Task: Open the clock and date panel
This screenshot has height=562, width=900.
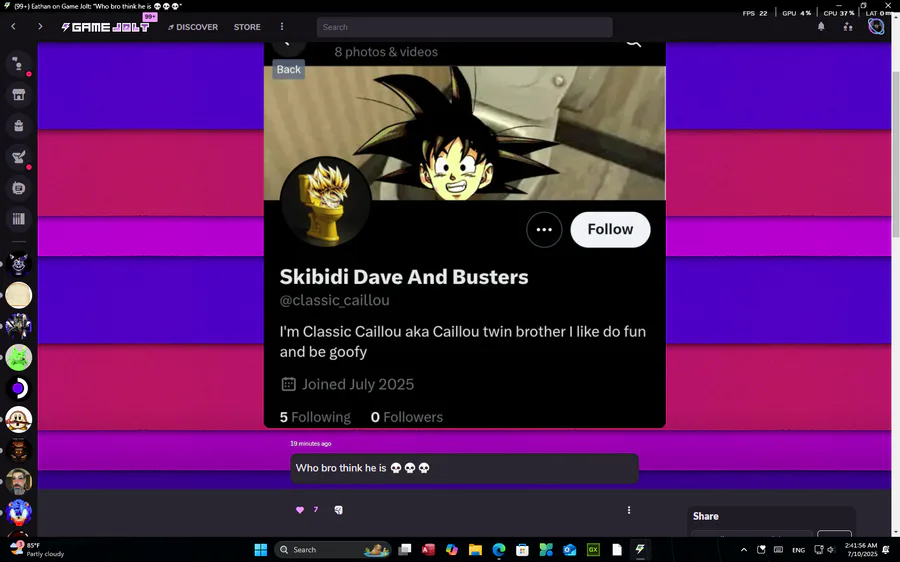Action: coord(861,549)
